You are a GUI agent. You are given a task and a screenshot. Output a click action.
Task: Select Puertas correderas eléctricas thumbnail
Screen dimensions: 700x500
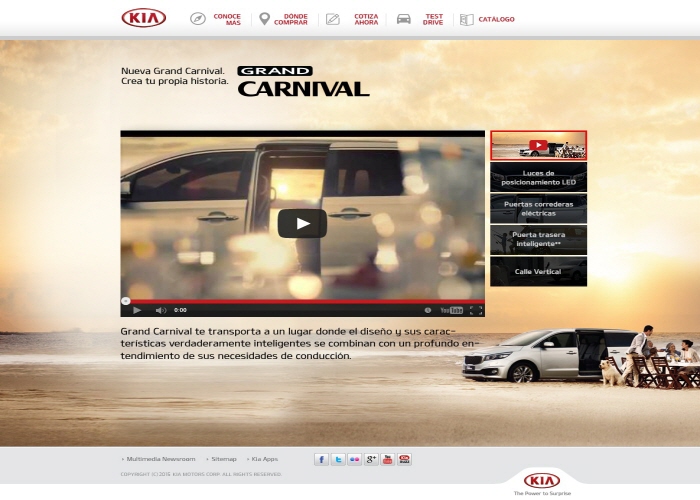(x=538, y=208)
